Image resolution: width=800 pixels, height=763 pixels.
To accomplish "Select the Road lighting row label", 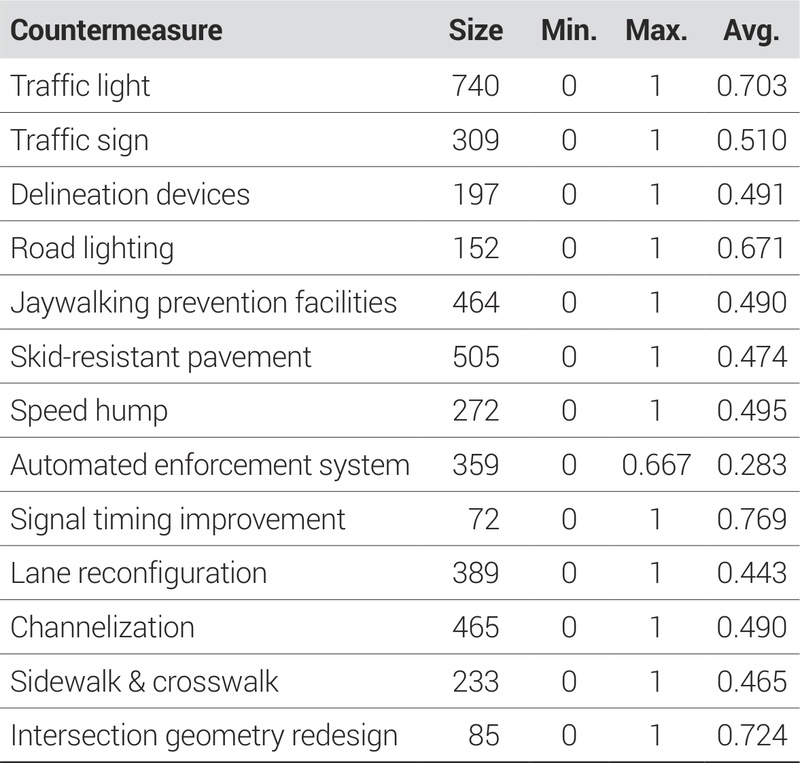I will tap(92, 248).
